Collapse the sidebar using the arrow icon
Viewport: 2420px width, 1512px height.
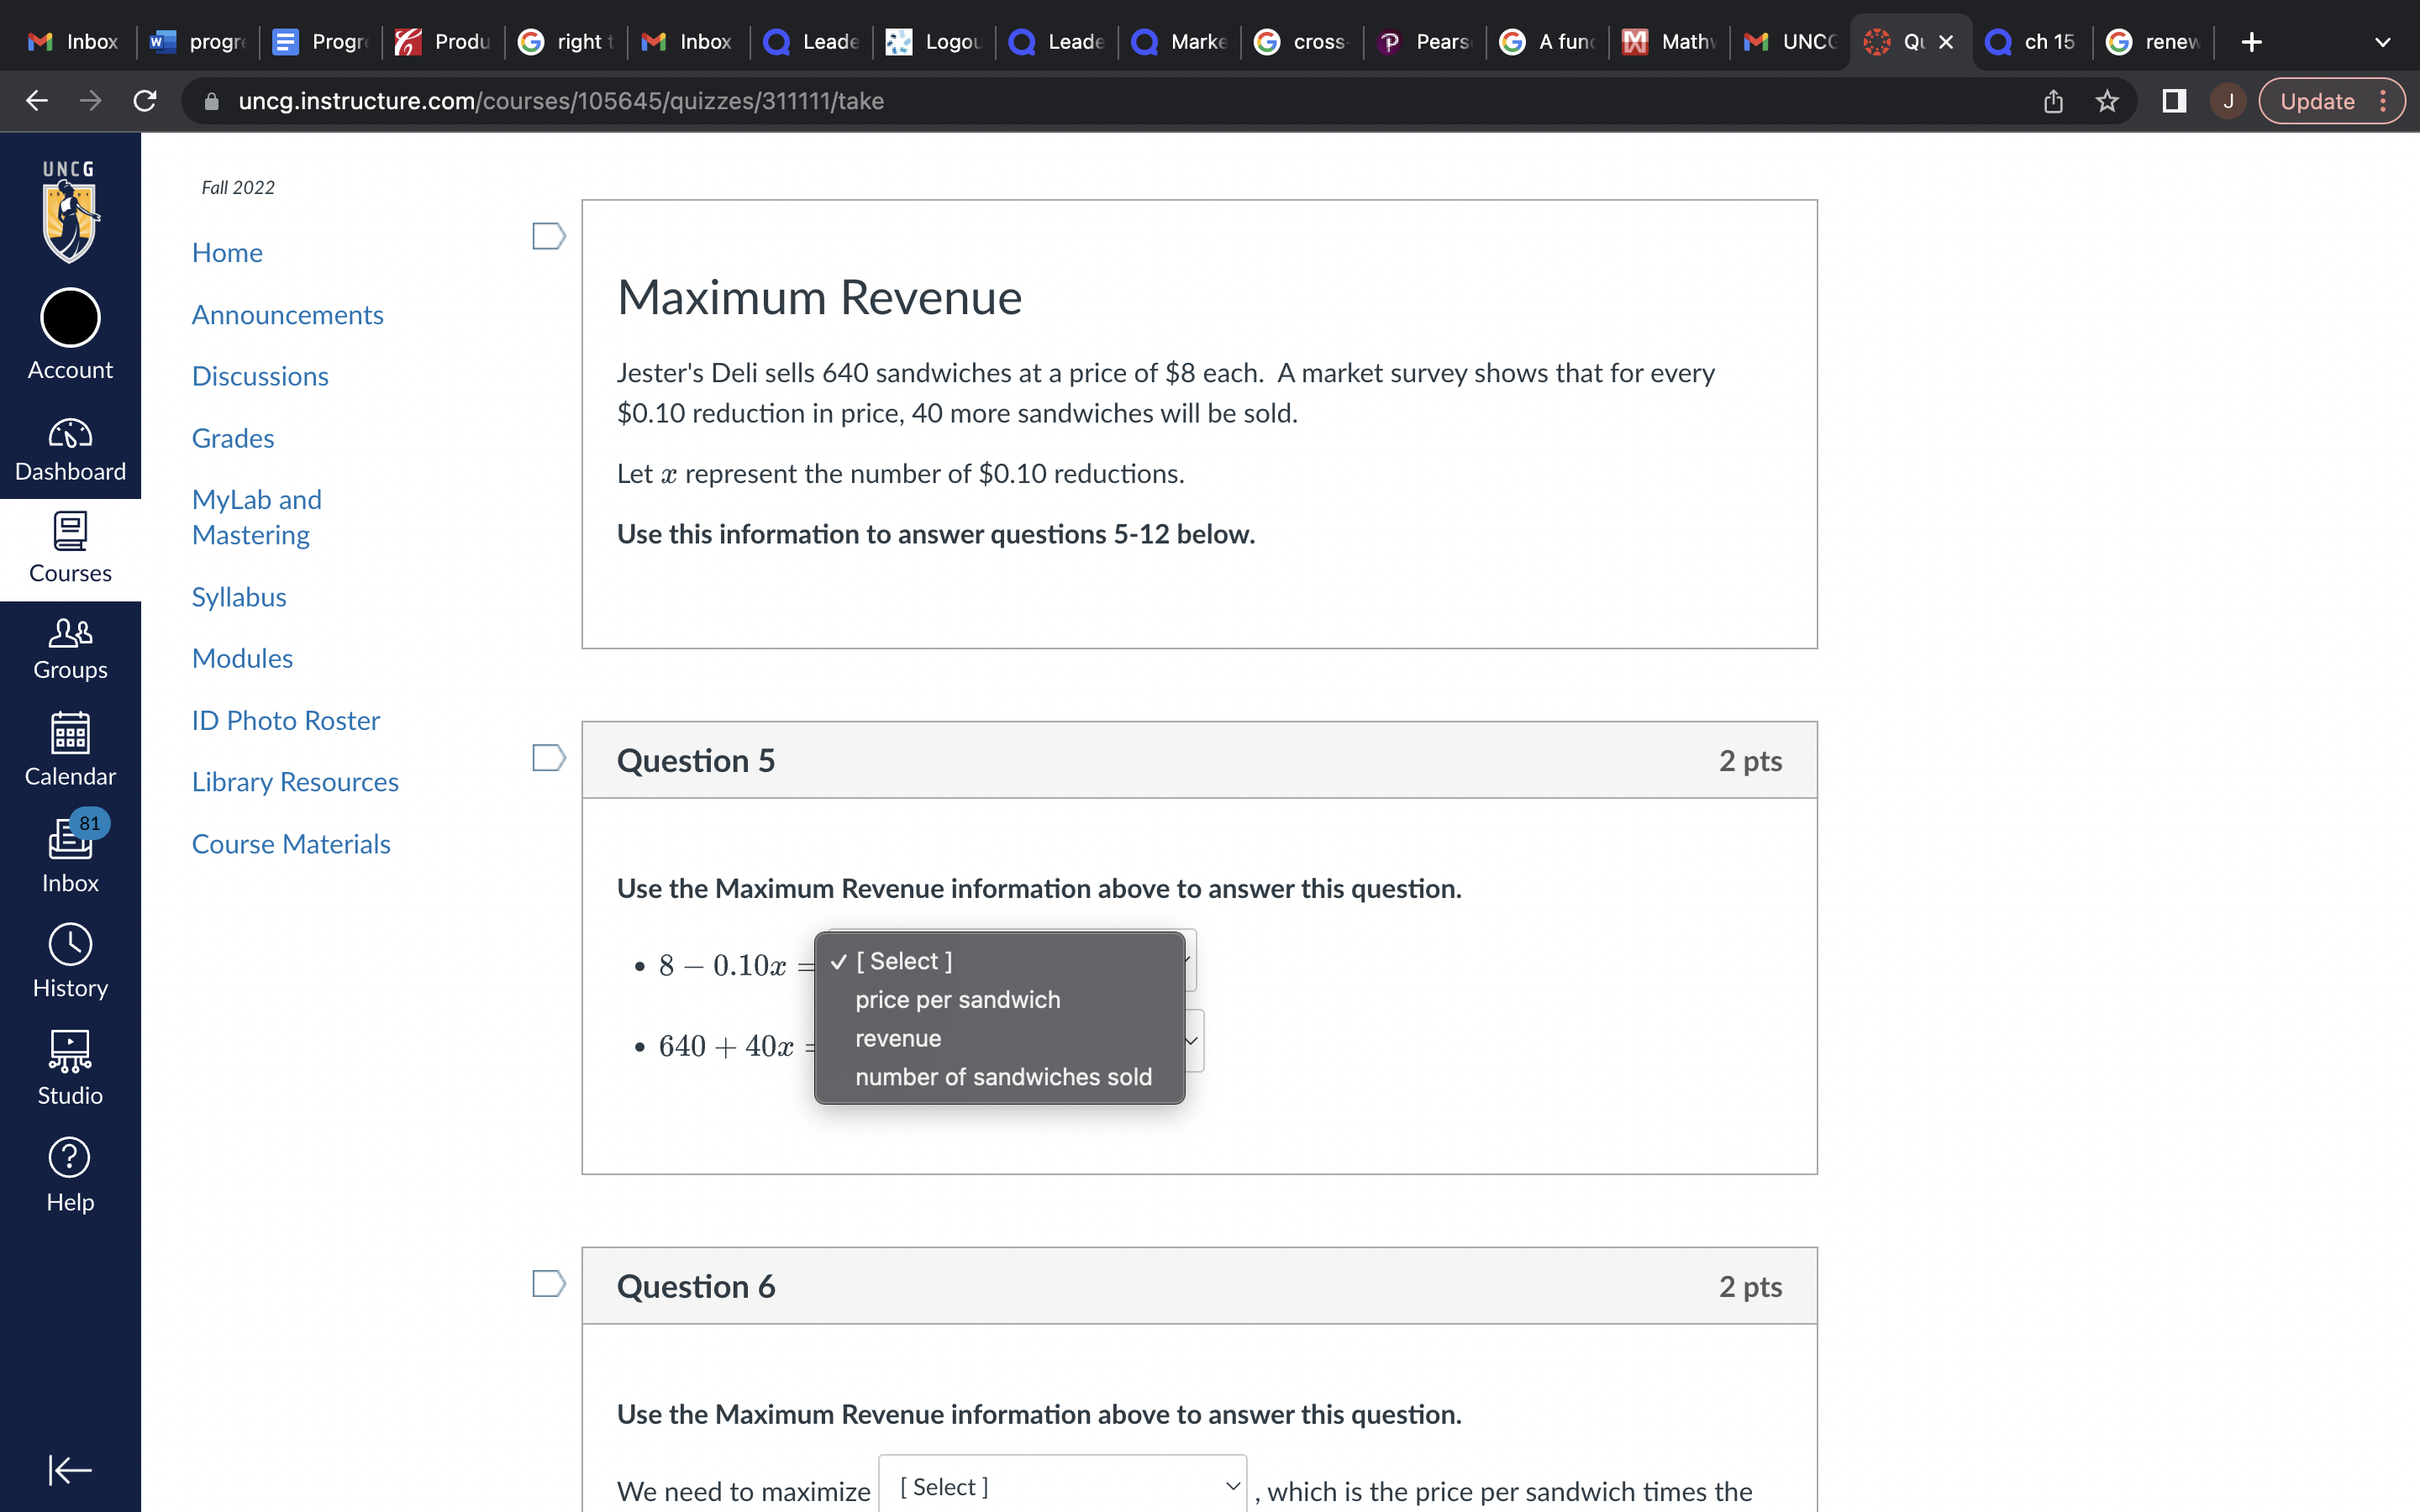tap(69, 1469)
